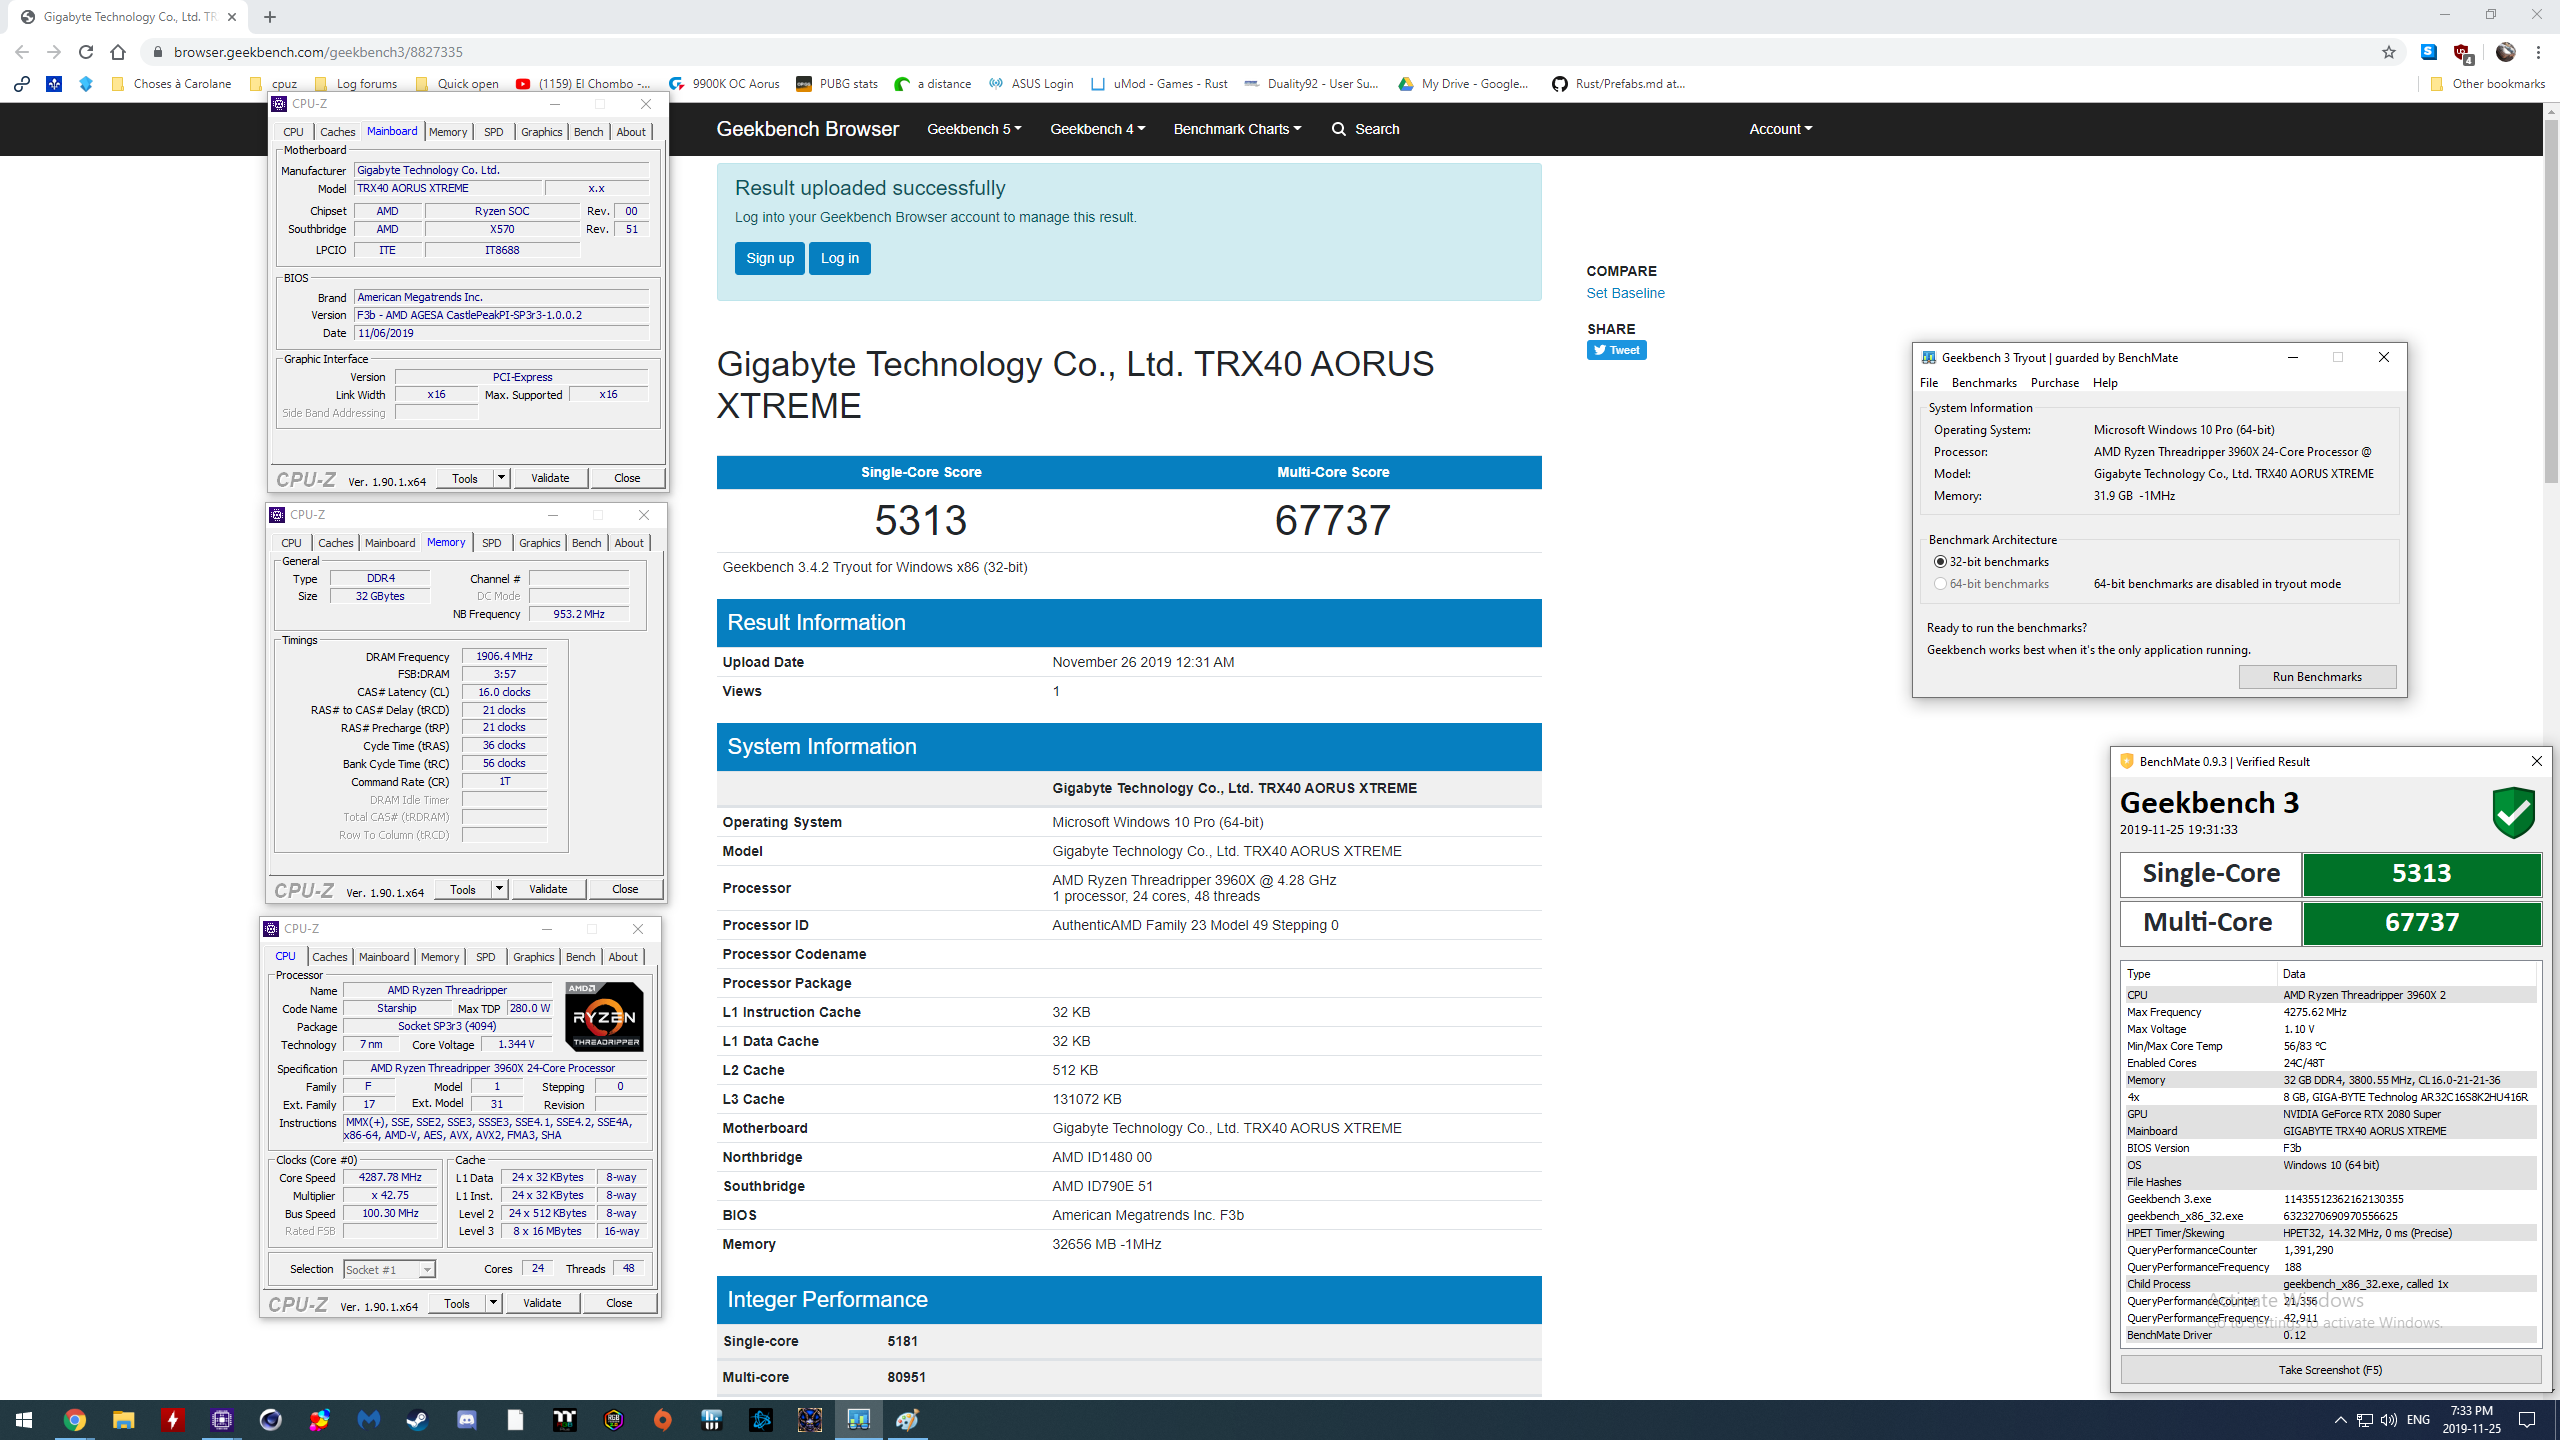Click the Geekbench Browser logo link
This screenshot has width=2560, height=1440.
pyautogui.click(x=807, y=129)
